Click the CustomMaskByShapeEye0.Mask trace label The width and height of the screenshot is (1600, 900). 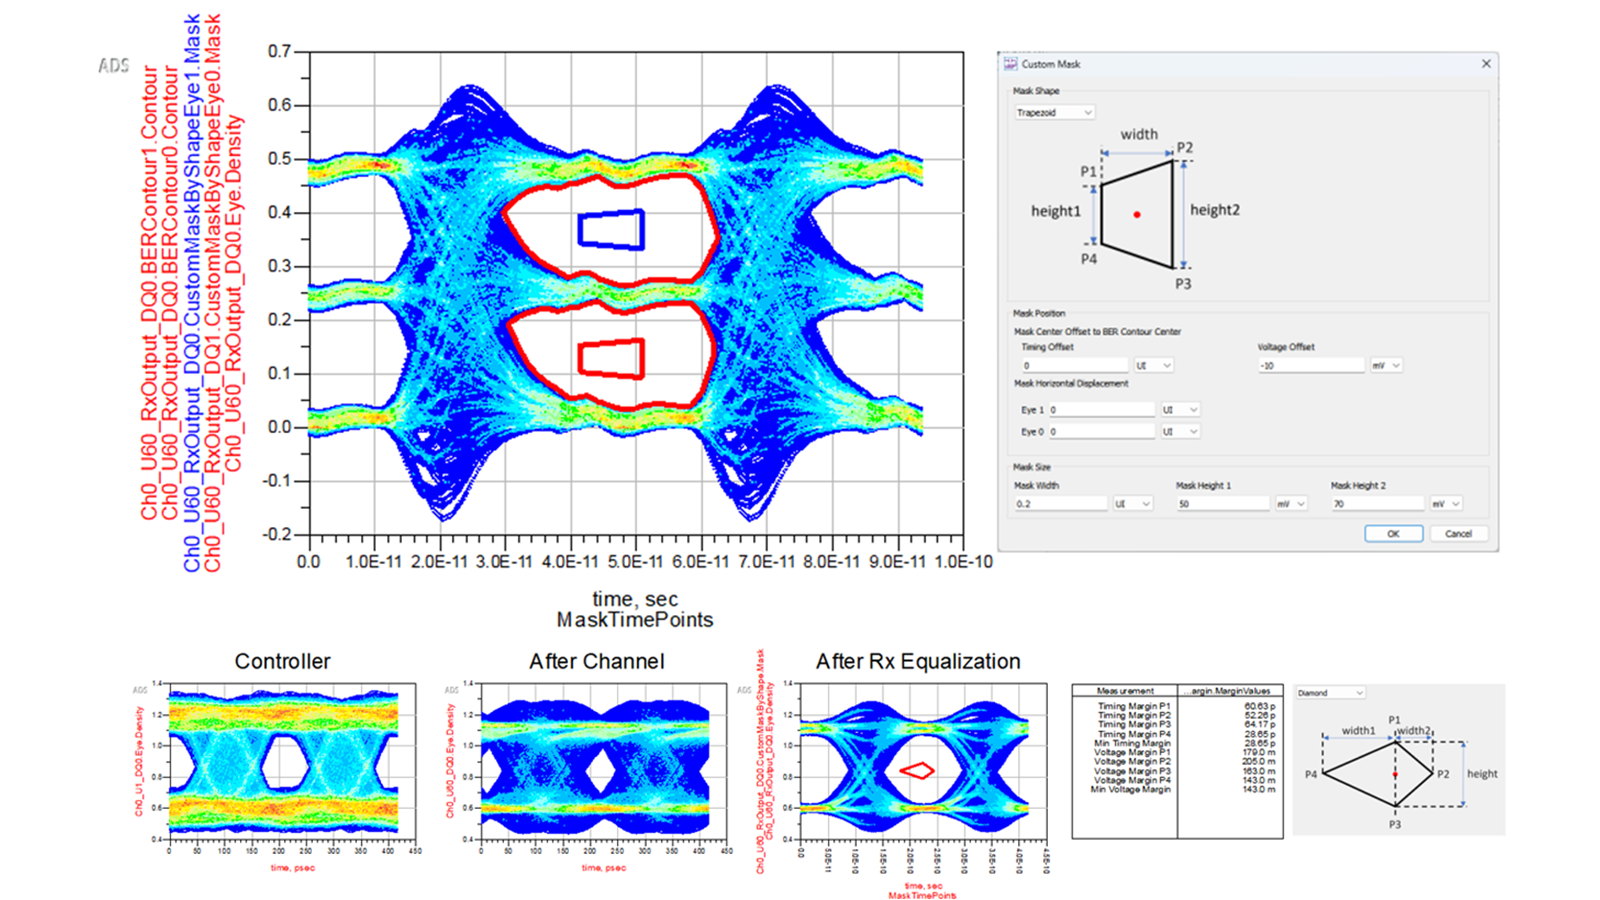coord(212,292)
